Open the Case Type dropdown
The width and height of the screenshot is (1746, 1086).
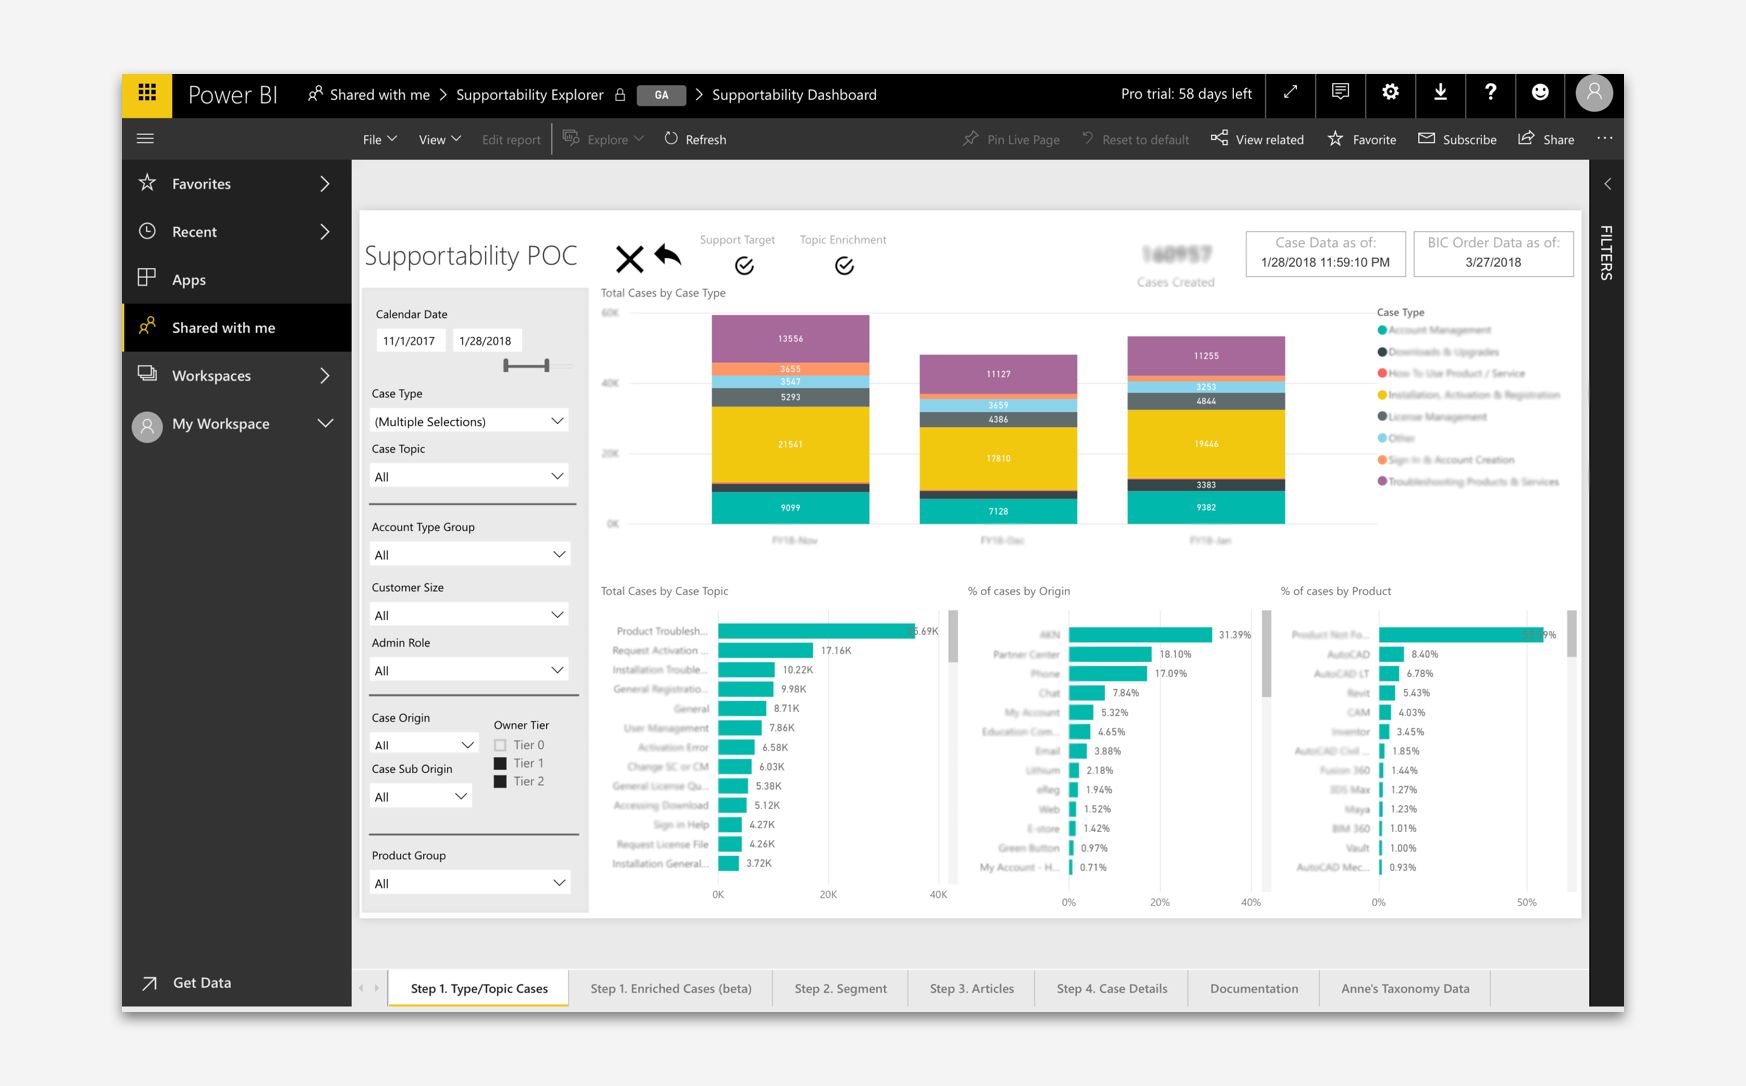point(469,421)
